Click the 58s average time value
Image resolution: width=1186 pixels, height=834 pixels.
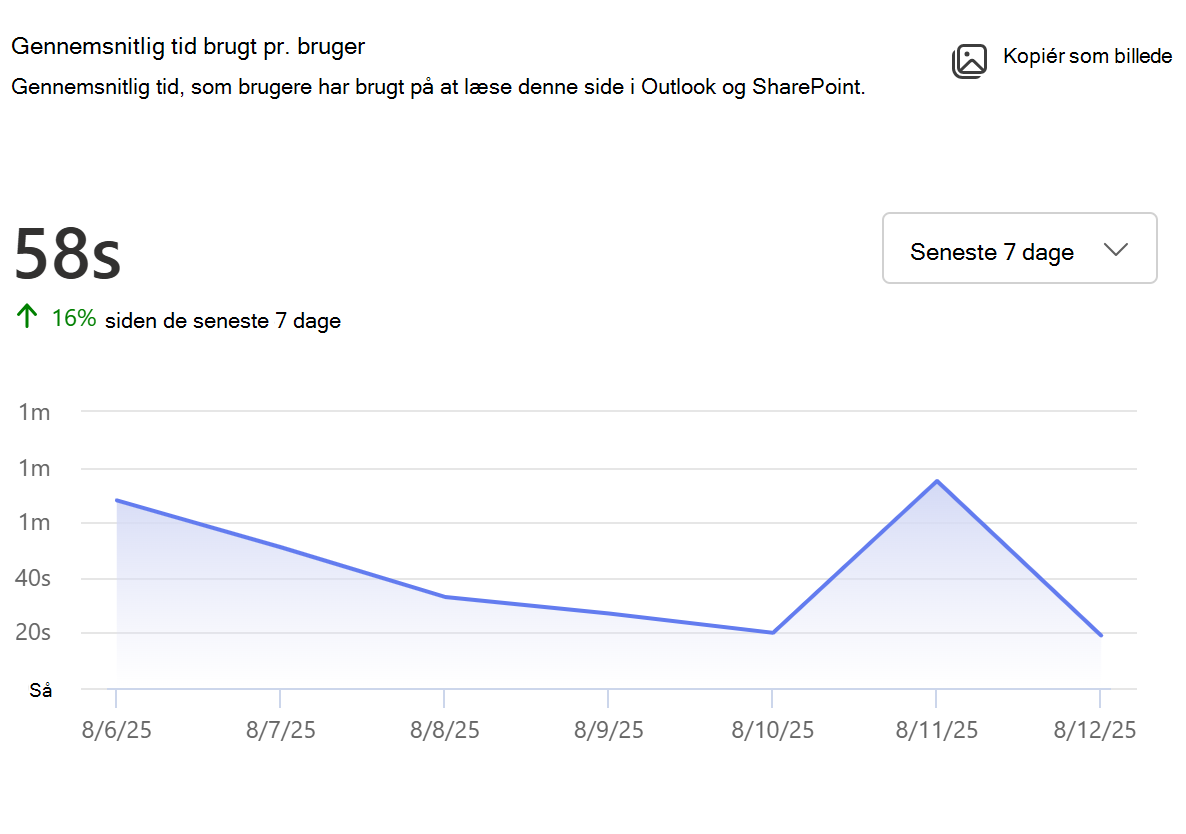pyautogui.click(x=68, y=254)
